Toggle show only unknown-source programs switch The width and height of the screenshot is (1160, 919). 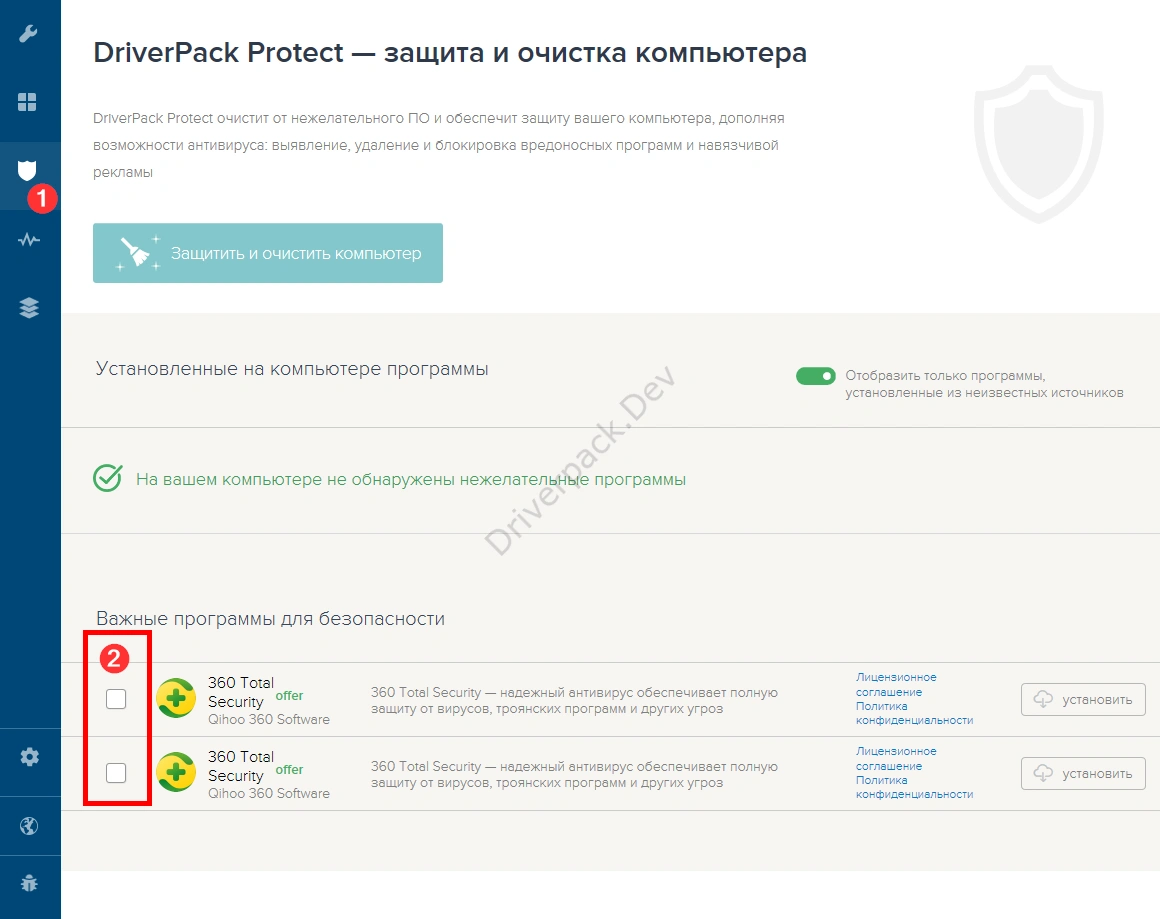(x=815, y=376)
